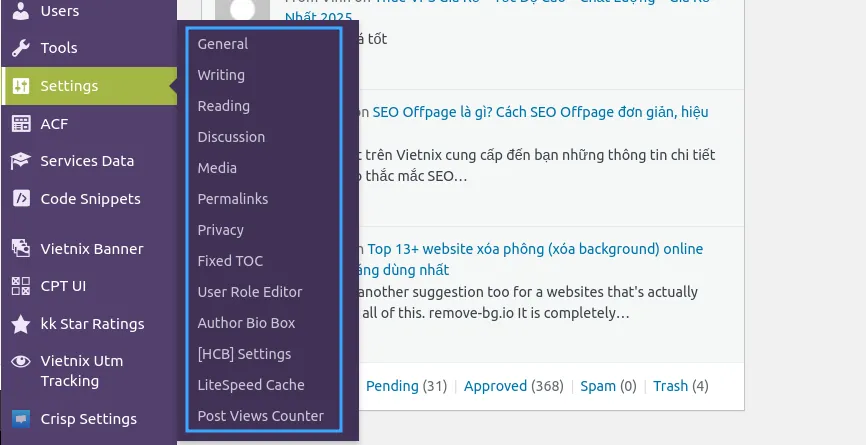Open Code Snippets in sidebar

pos(89,199)
